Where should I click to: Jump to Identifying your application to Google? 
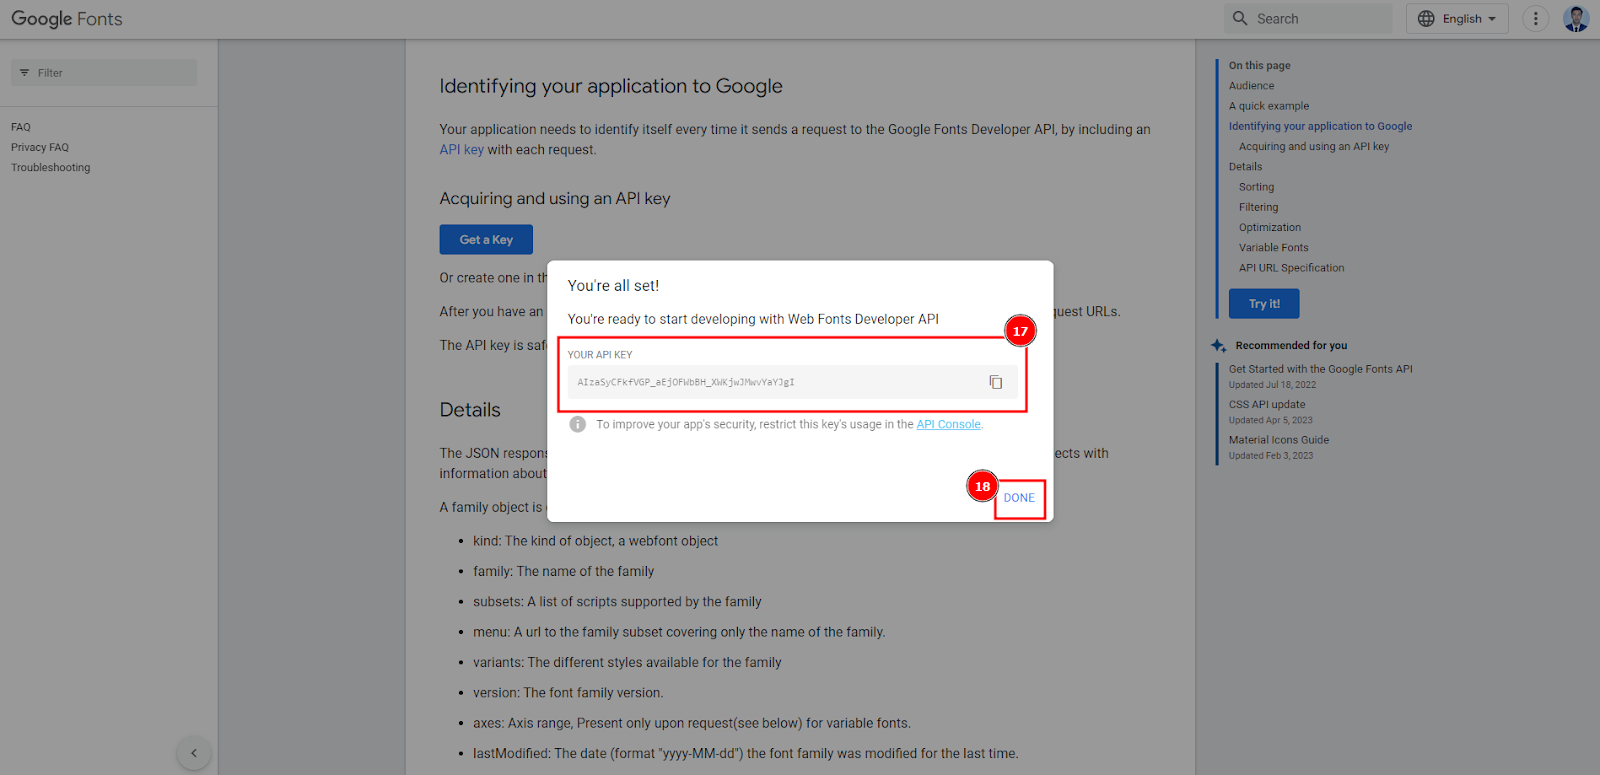[1320, 126]
